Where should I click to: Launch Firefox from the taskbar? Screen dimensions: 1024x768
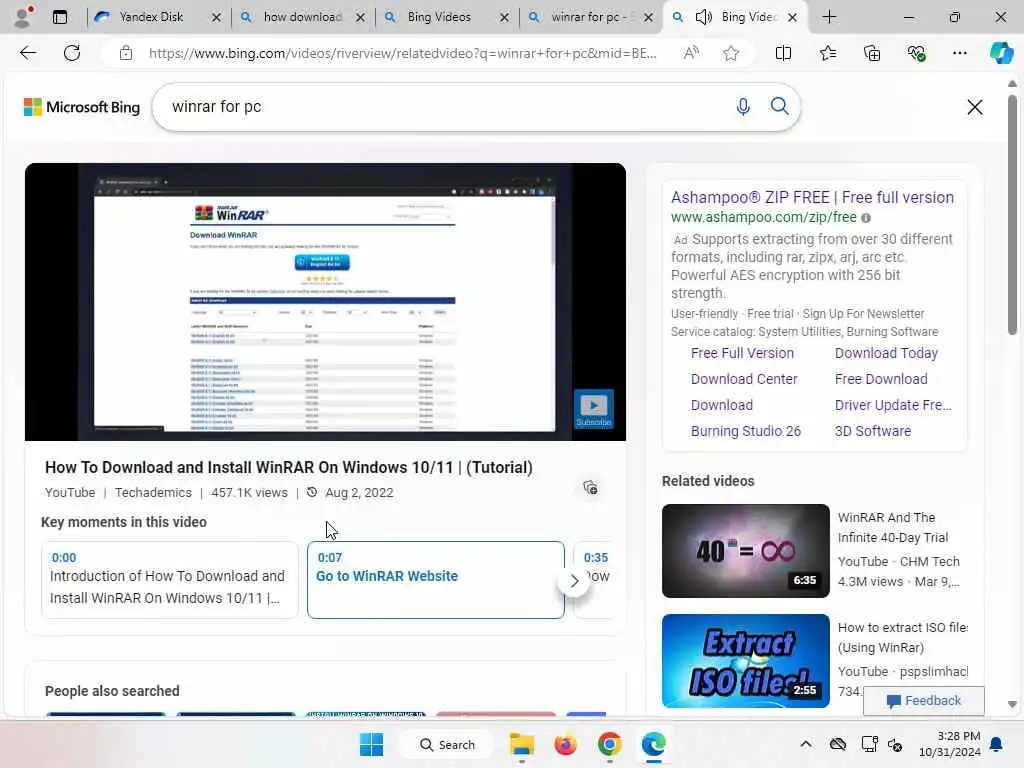pos(566,744)
